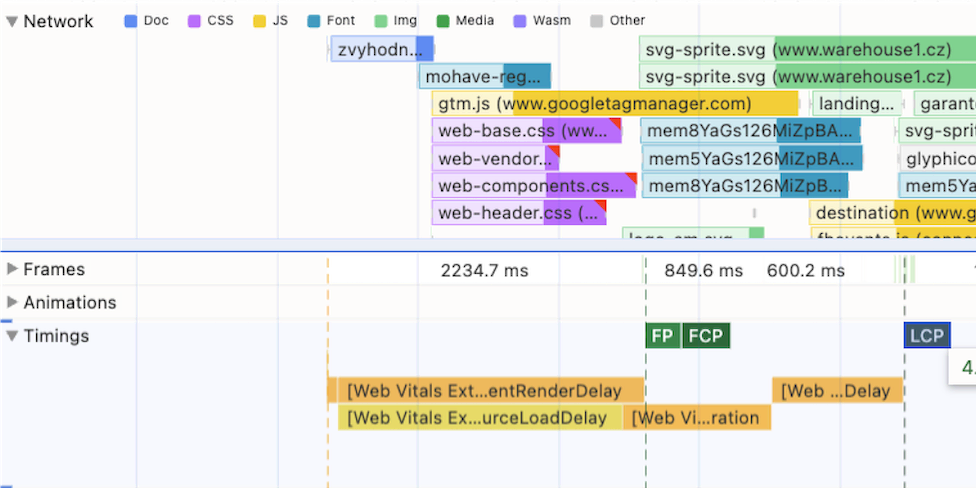Select the 849.6 ms frame
This screenshot has width=976, height=488.
(x=703, y=270)
